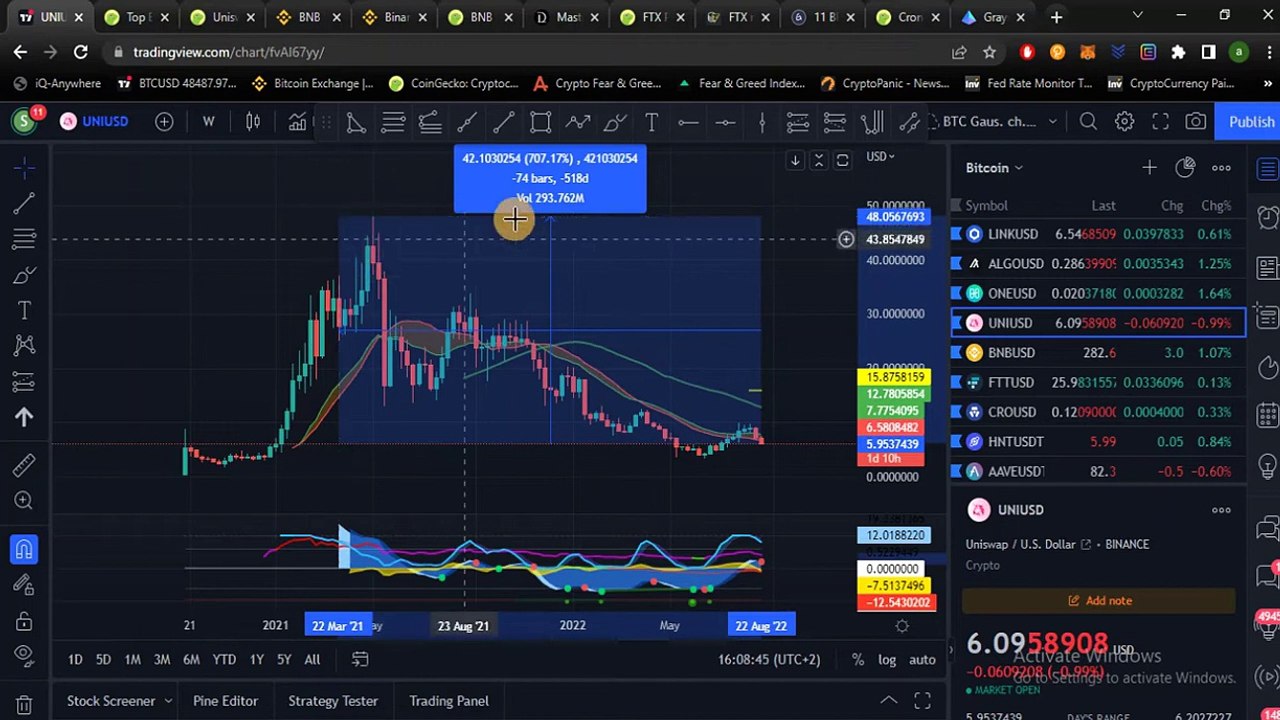Screen dimensions: 1280x720
Task: Click compare or add symbol plus icon
Action: point(164,122)
